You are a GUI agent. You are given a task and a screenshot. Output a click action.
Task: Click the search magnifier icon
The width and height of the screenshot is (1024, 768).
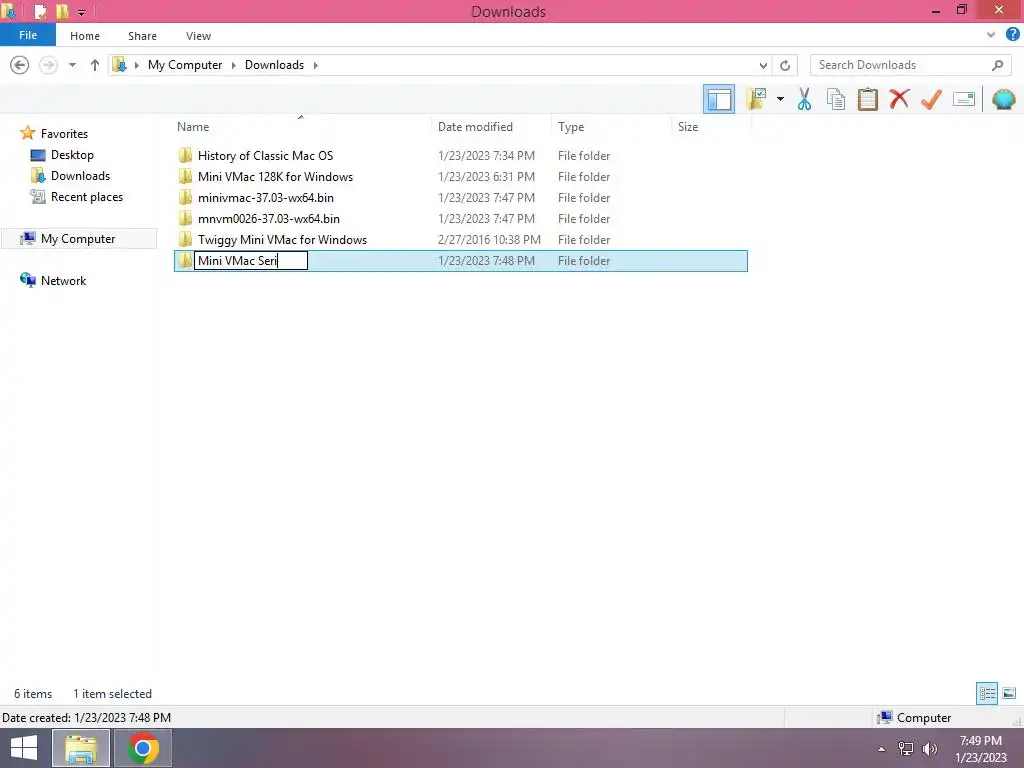(x=997, y=65)
